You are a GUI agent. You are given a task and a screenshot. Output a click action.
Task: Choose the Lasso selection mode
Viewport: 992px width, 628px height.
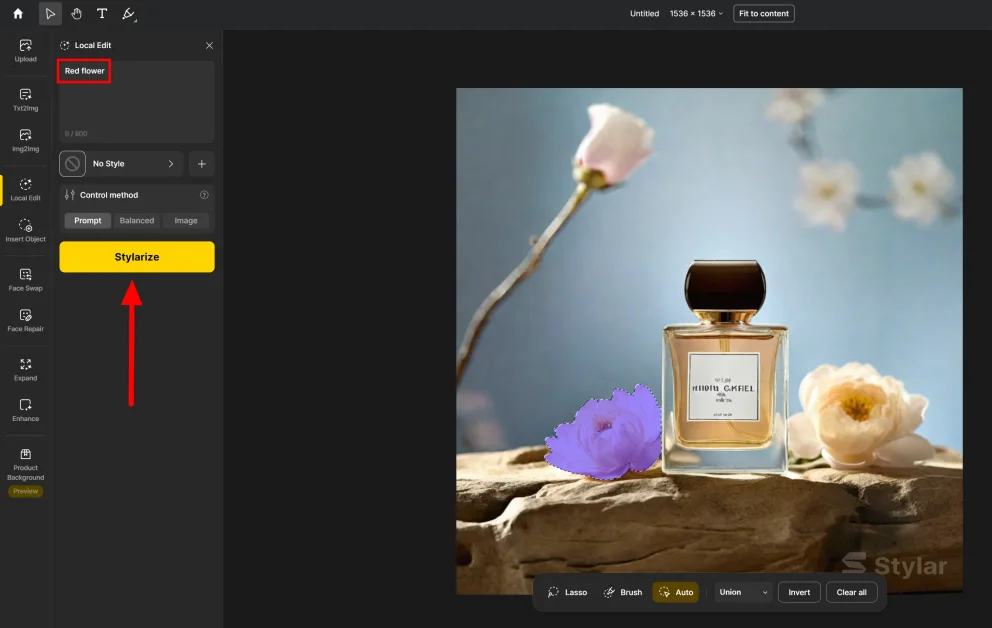tap(567, 592)
